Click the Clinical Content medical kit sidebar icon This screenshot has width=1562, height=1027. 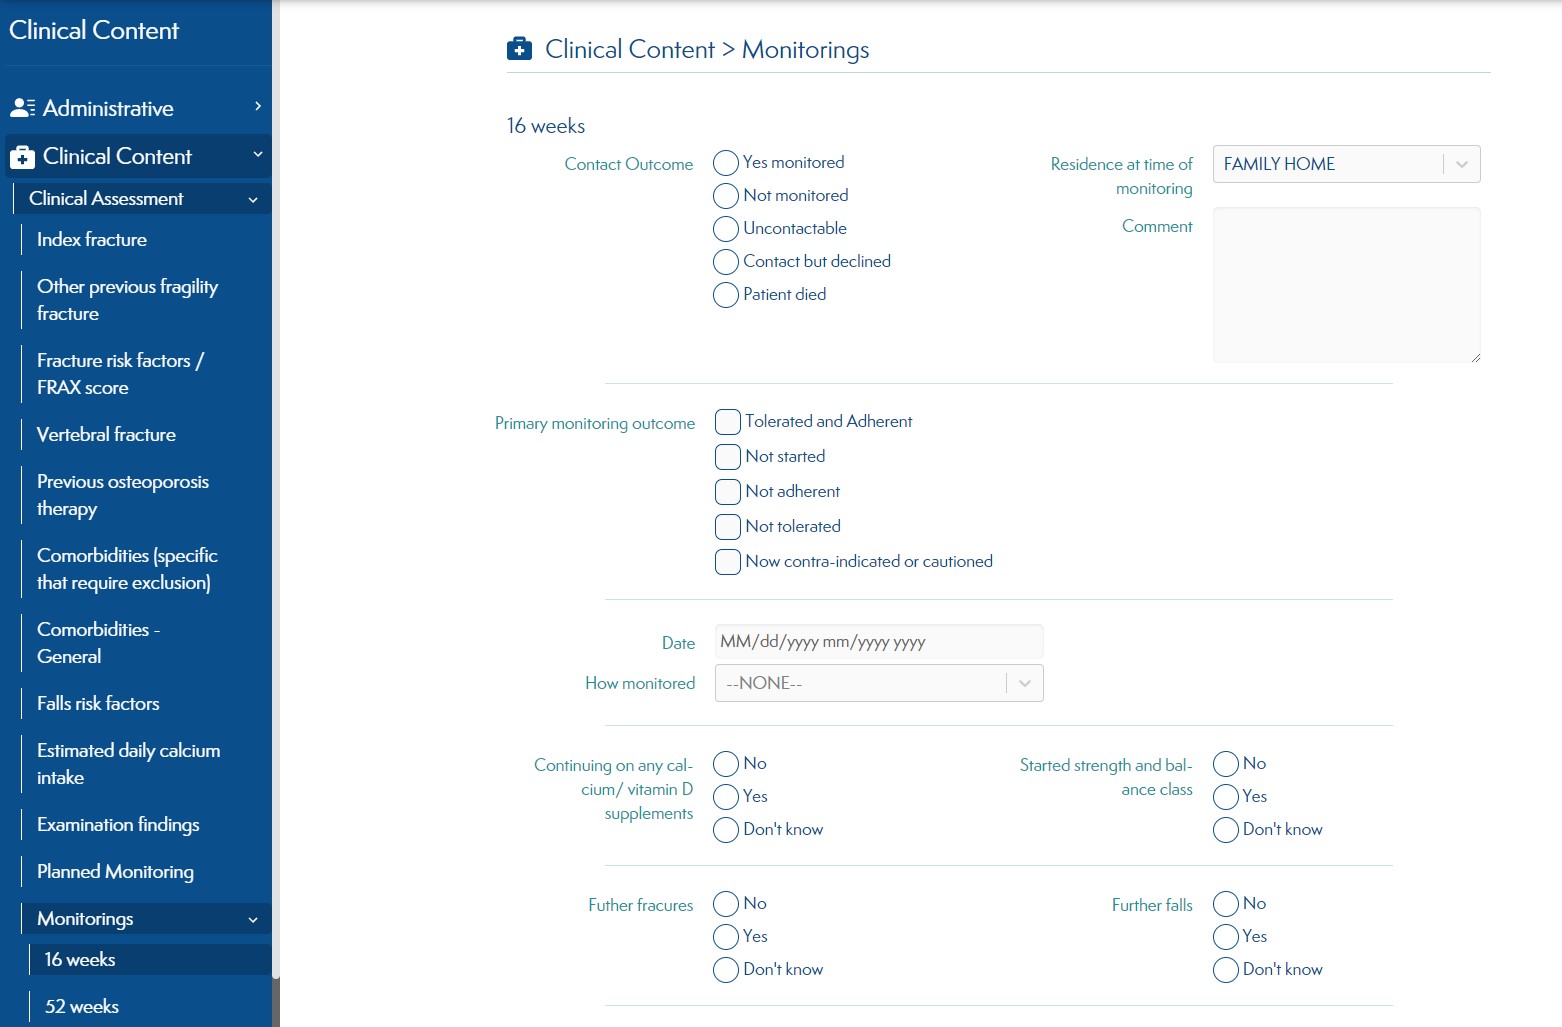tap(22, 157)
